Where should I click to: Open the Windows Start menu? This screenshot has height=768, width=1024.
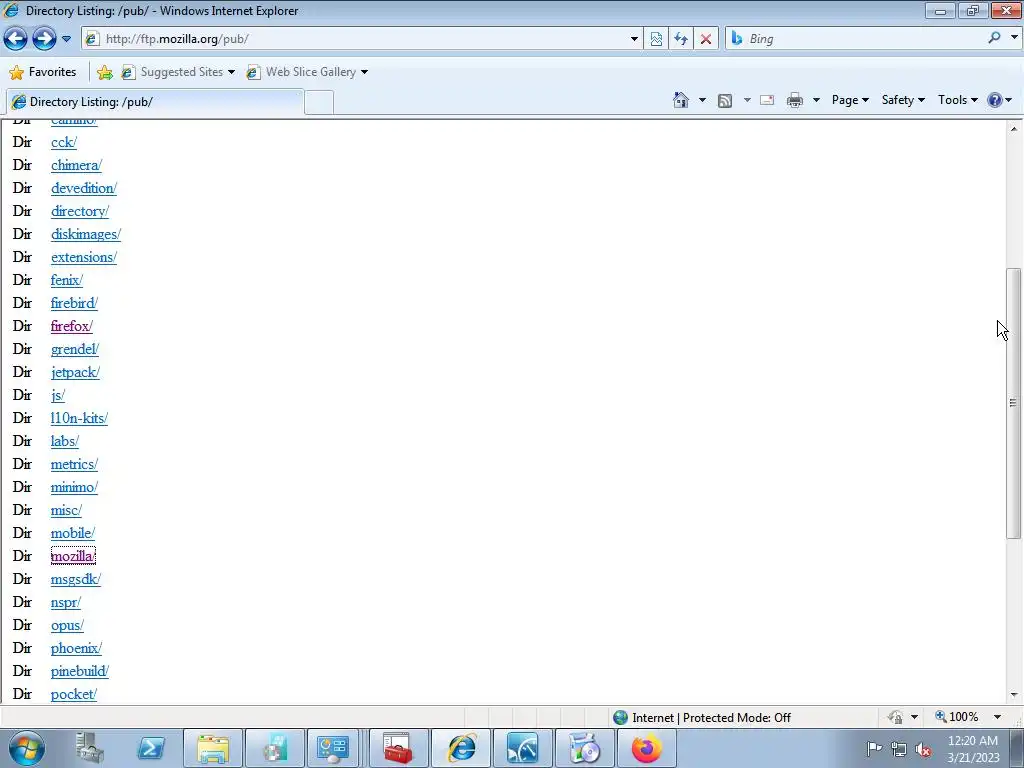(x=26, y=748)
